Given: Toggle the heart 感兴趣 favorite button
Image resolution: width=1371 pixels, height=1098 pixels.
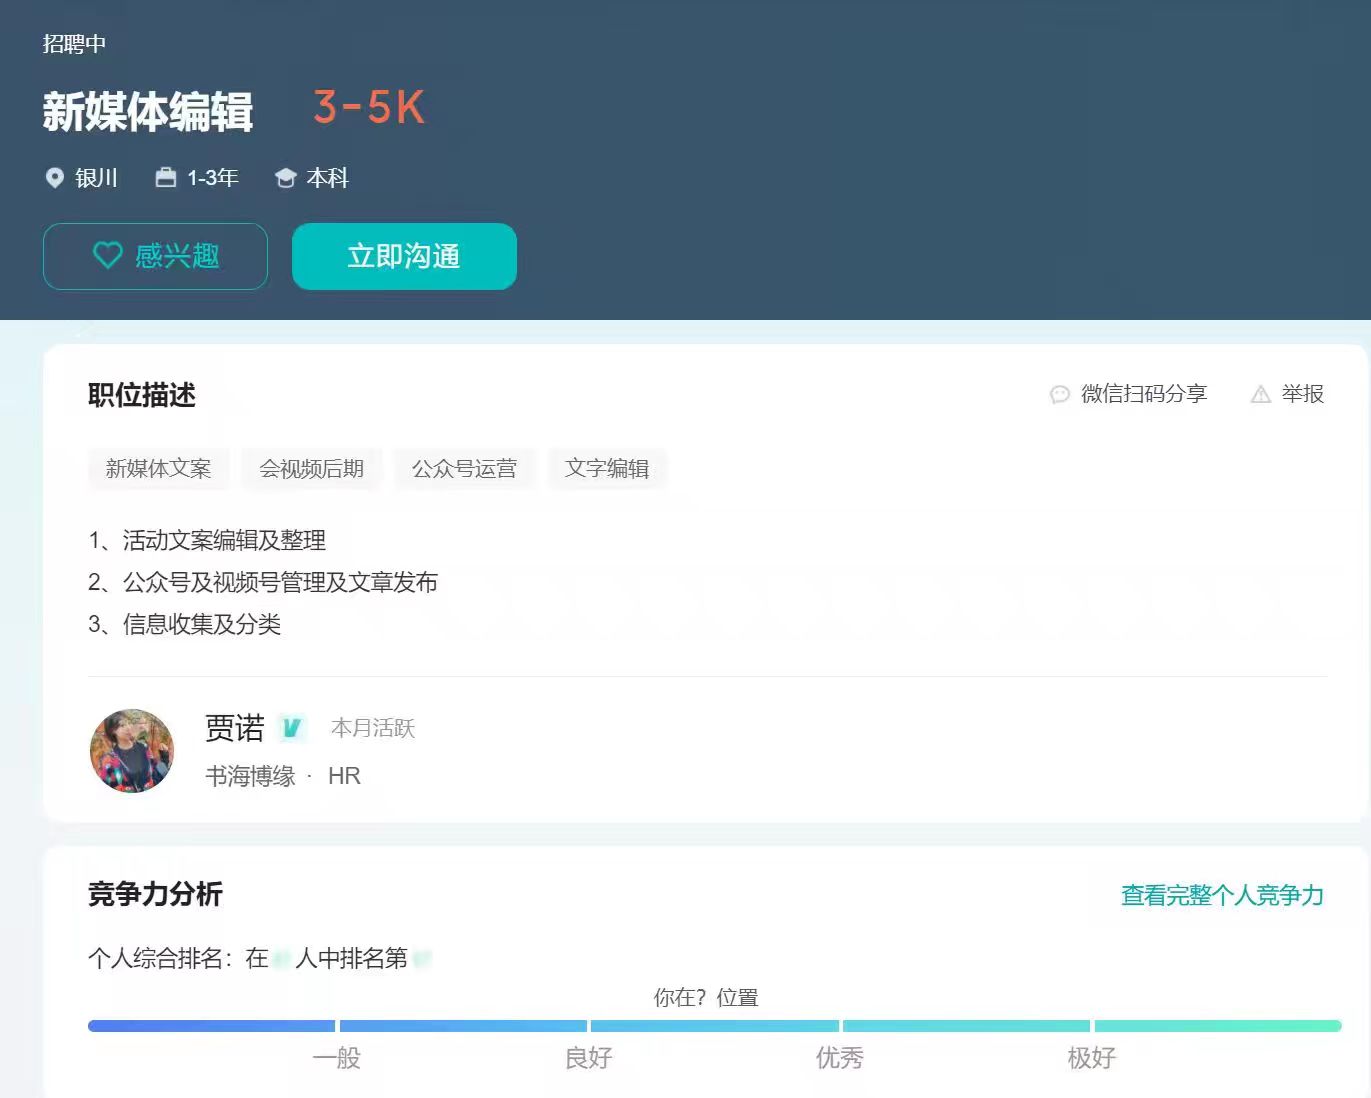Looking at the screenshot, I should pyautogui.click(x=155, y=256).
